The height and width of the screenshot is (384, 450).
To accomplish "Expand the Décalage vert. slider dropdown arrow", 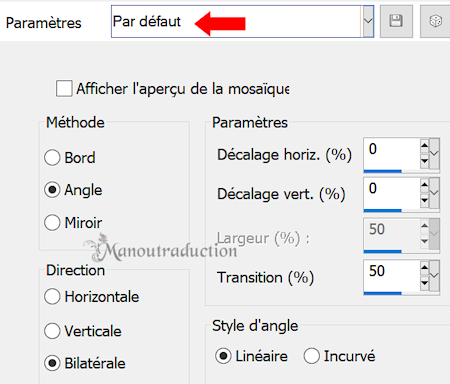I will click(x=434, y=193).
